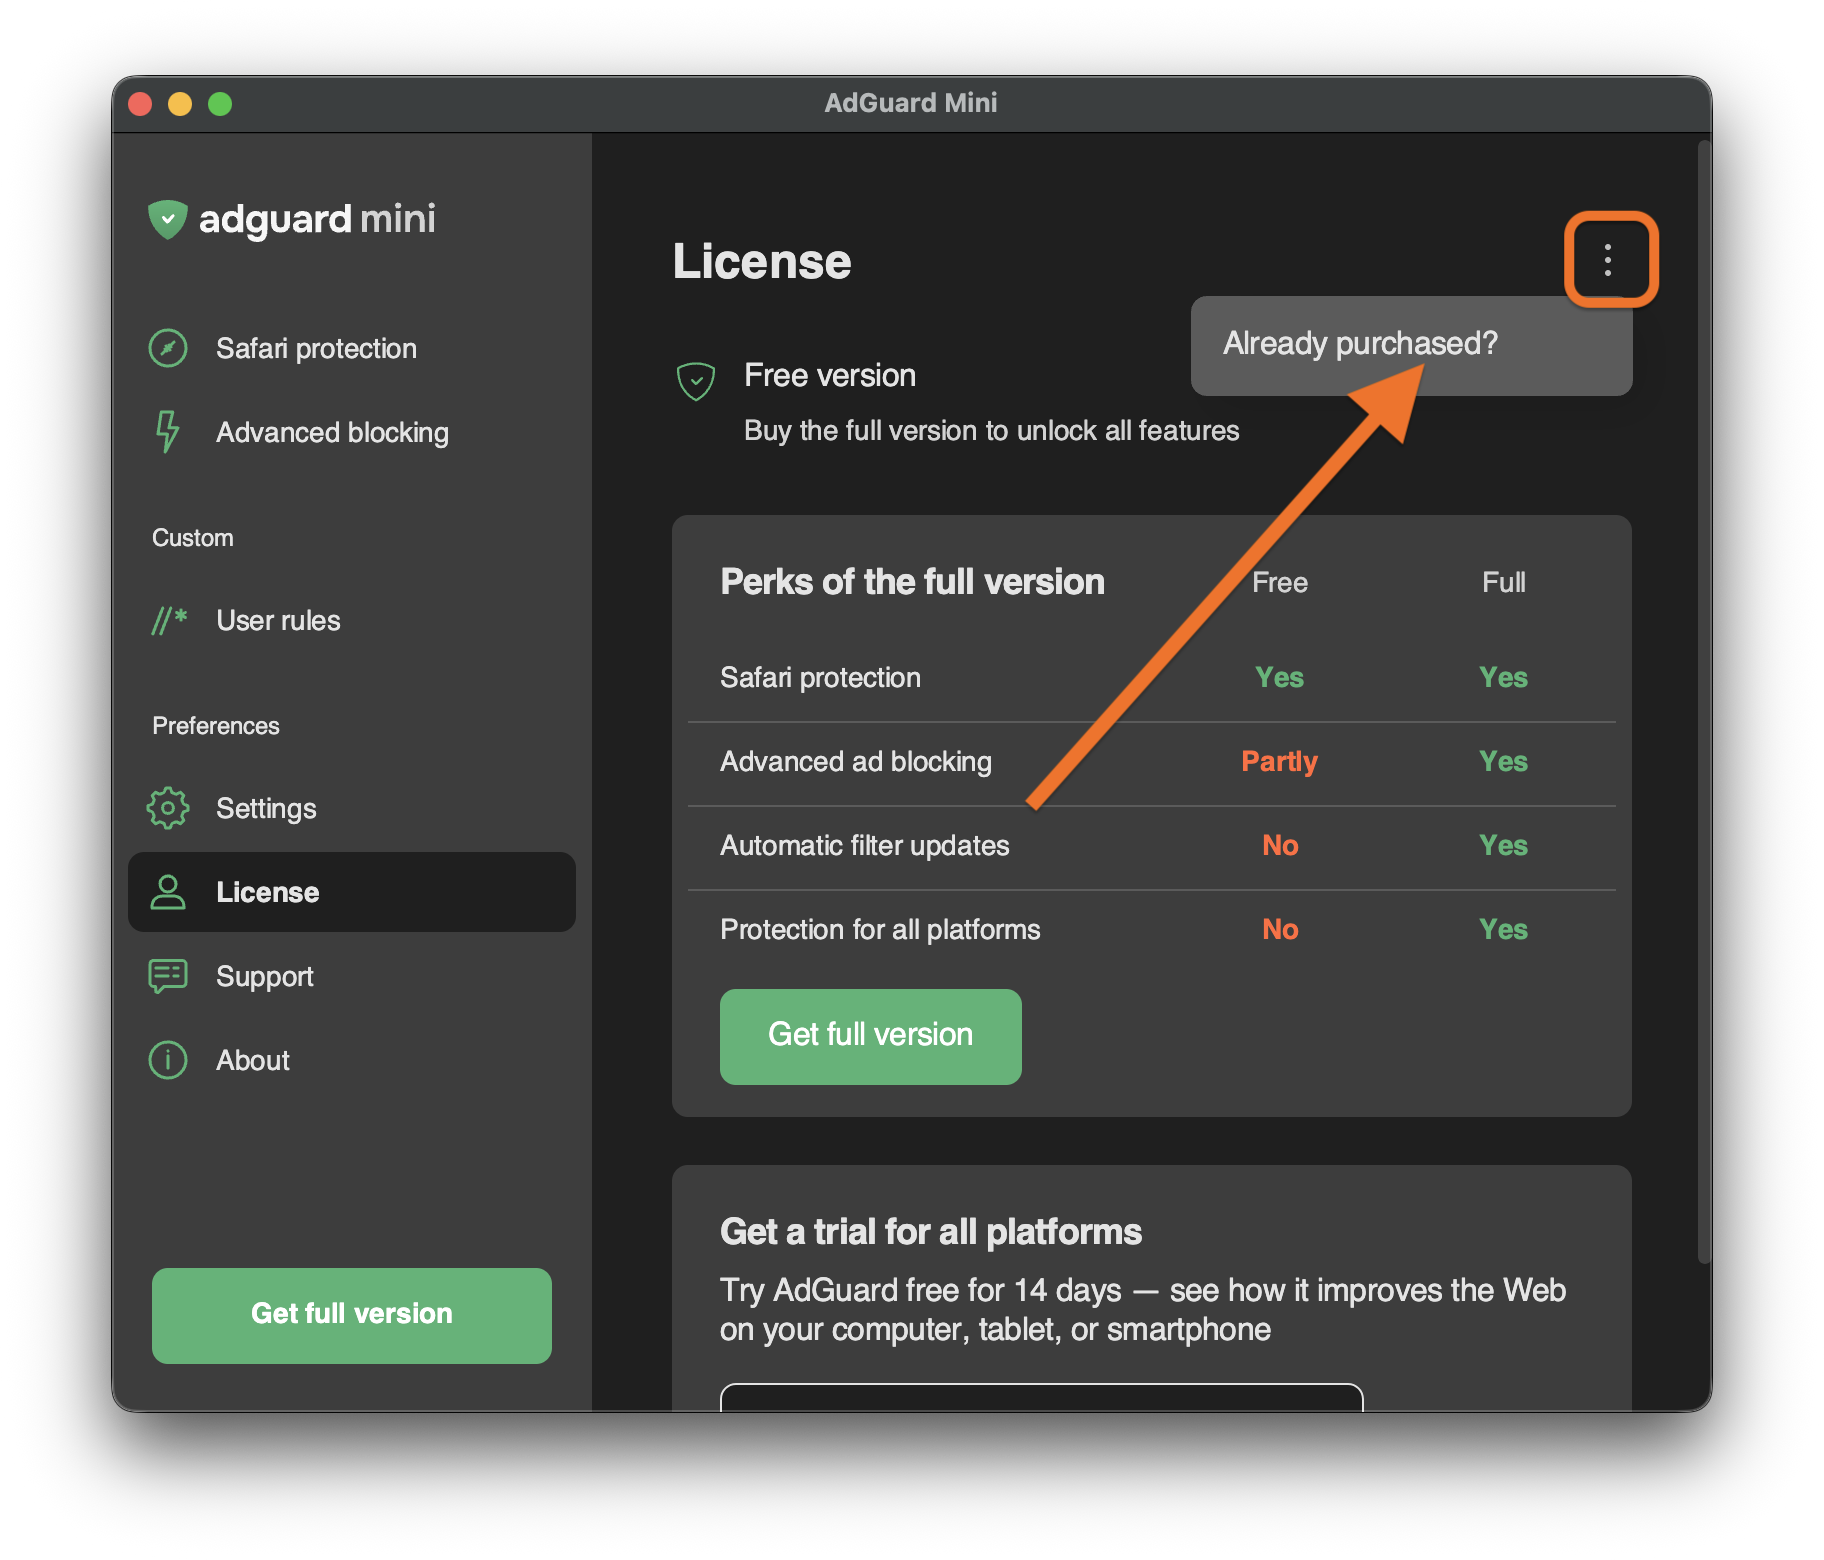Click the Settings gear icon
Viewport: 1824px width, 1560px height.
click(168, 808)
